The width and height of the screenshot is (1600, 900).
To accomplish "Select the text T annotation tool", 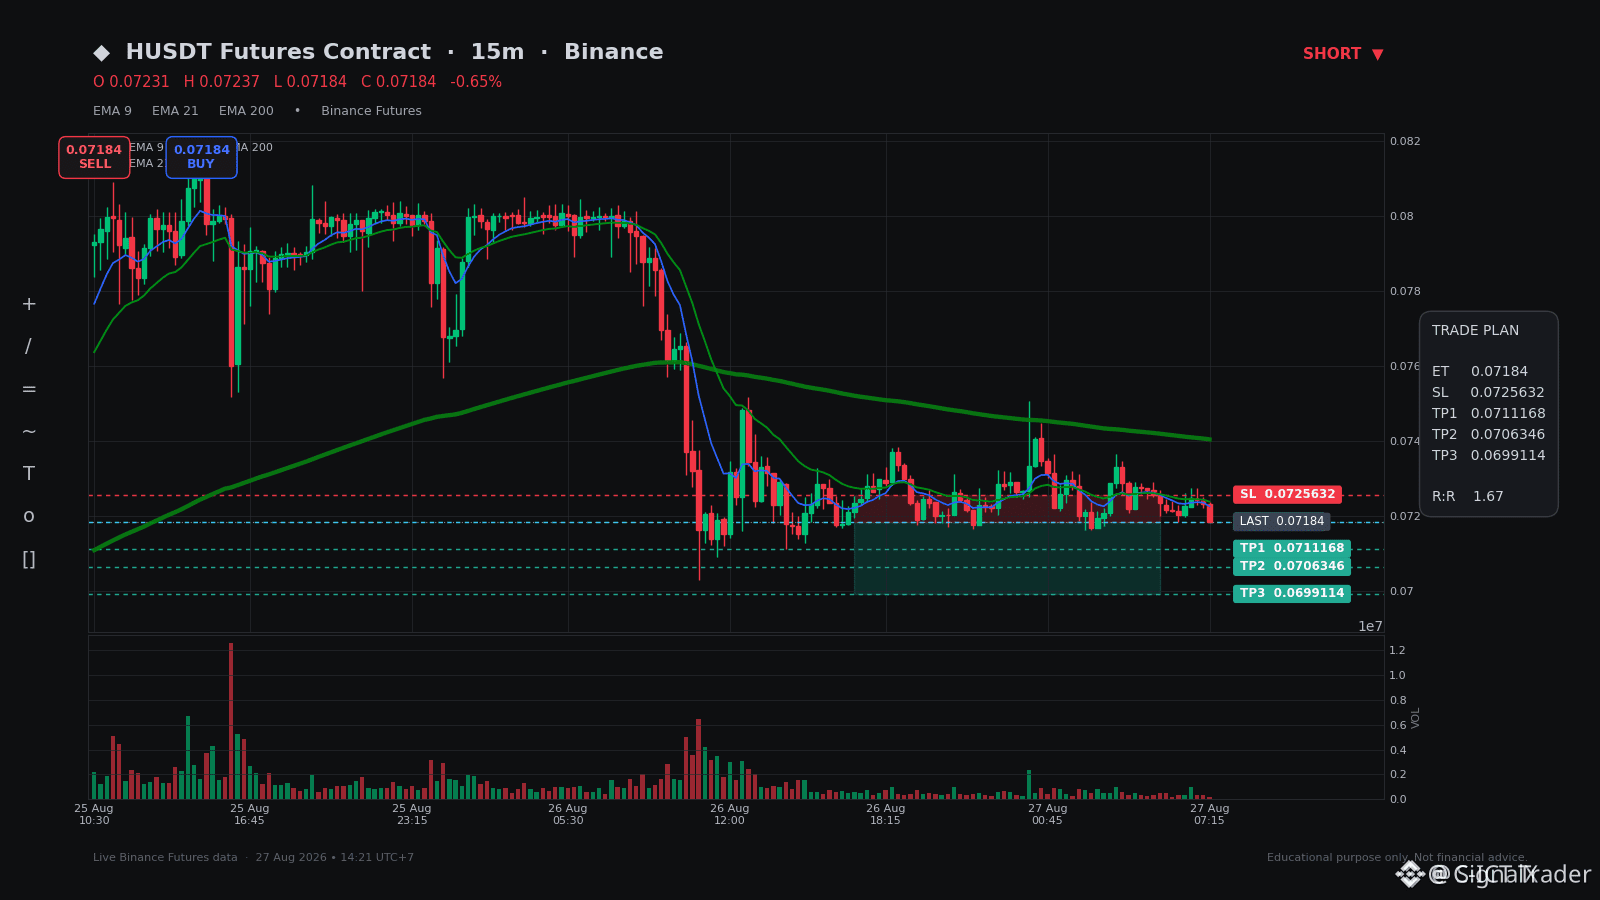I will (29, 474).
